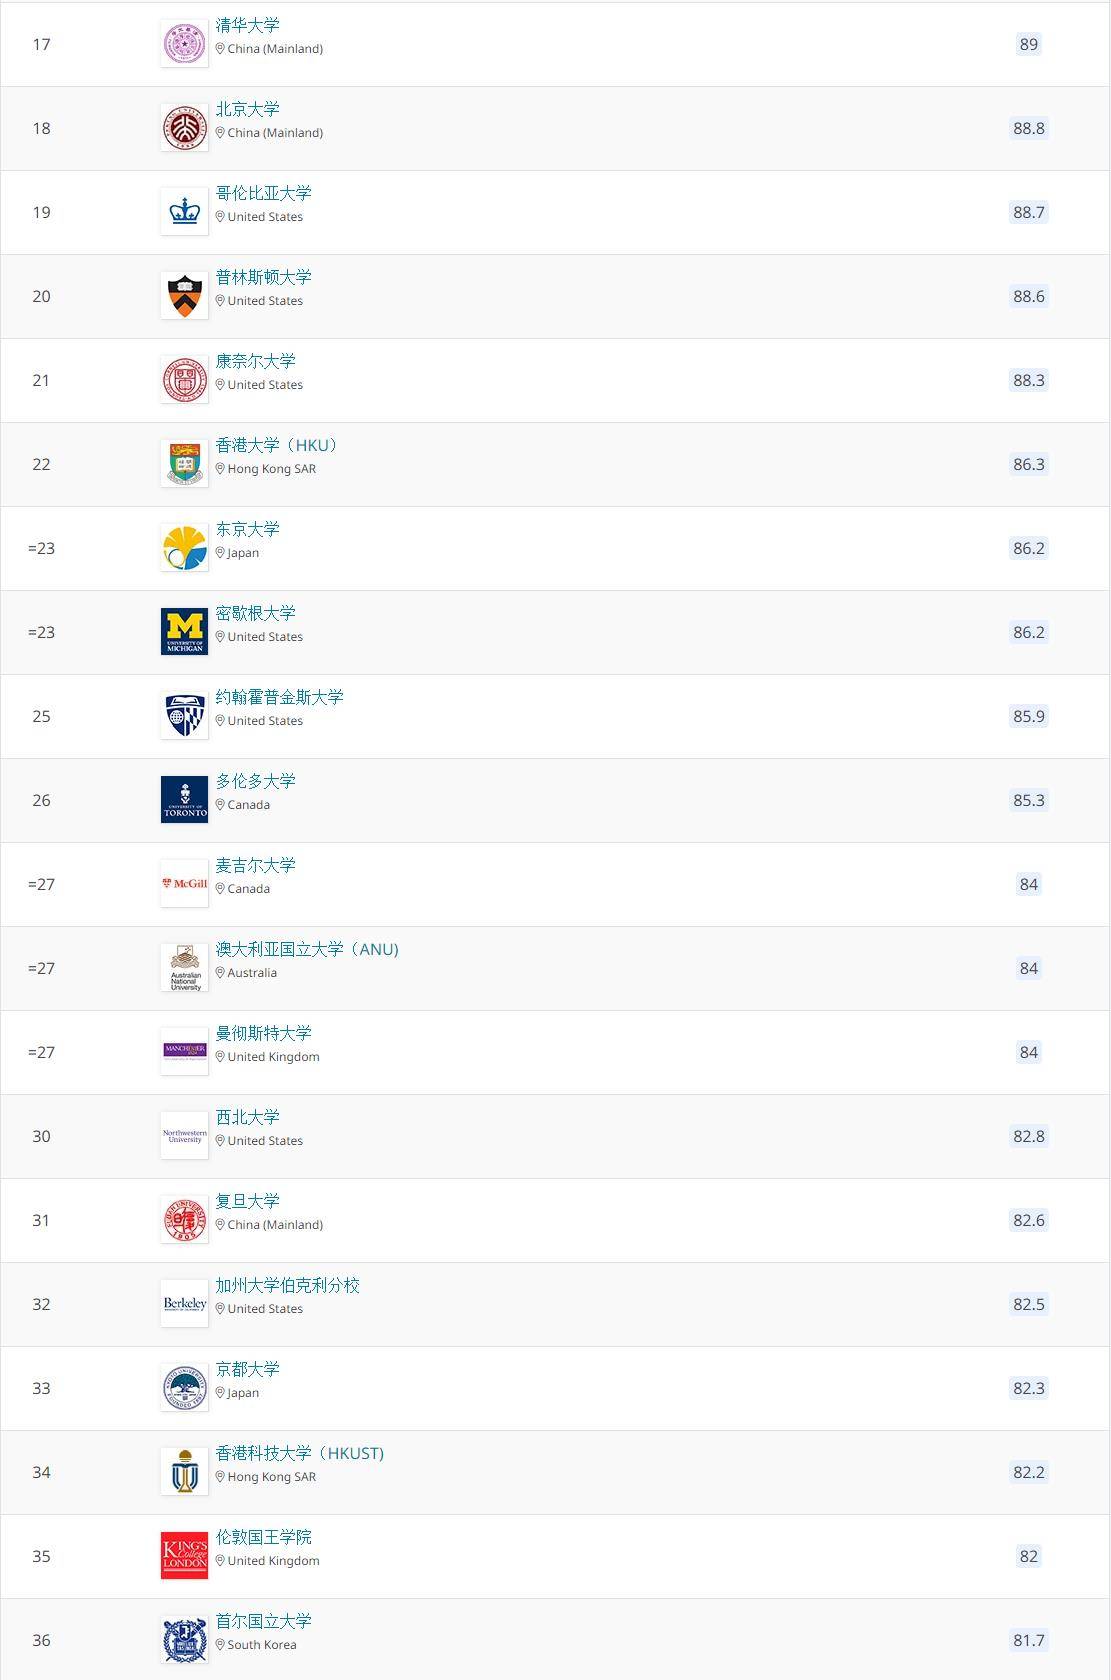Click the 88.8 score for 北京大学

pos(1029,128)
